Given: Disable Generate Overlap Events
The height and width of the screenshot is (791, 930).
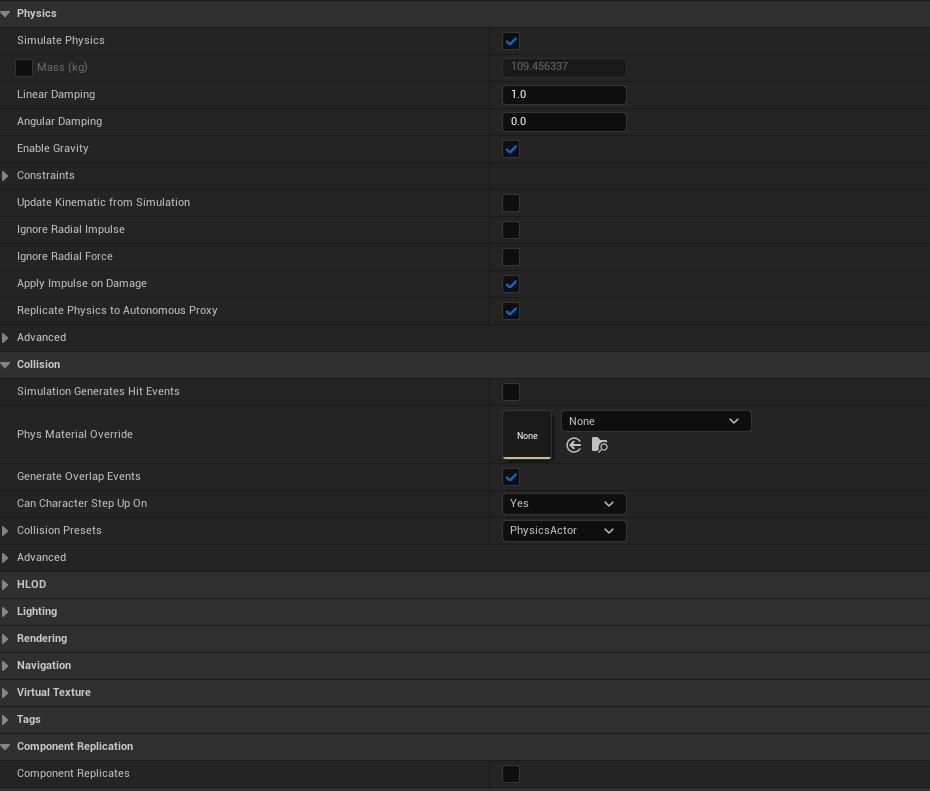Looking at the screenshot, I should click(511, 477).
